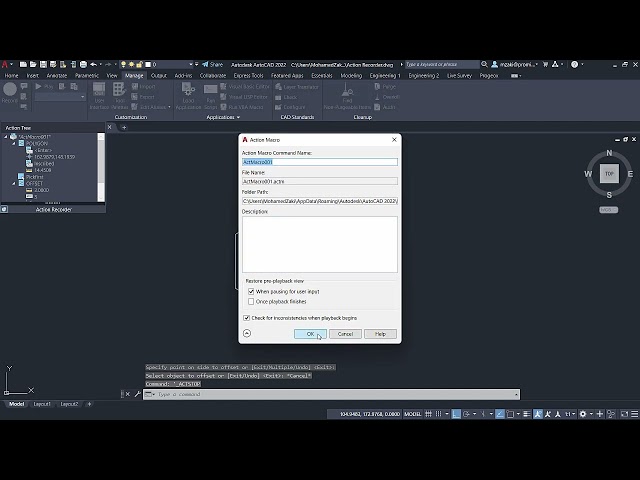
Task: Click the Check button in CAD Standards panel
Action: click(286, 97)
